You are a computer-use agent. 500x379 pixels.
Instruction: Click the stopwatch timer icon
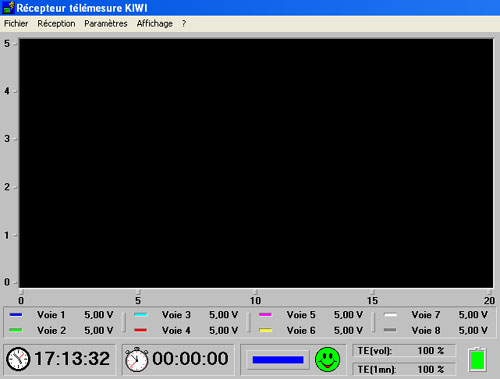tap(136, 359)
